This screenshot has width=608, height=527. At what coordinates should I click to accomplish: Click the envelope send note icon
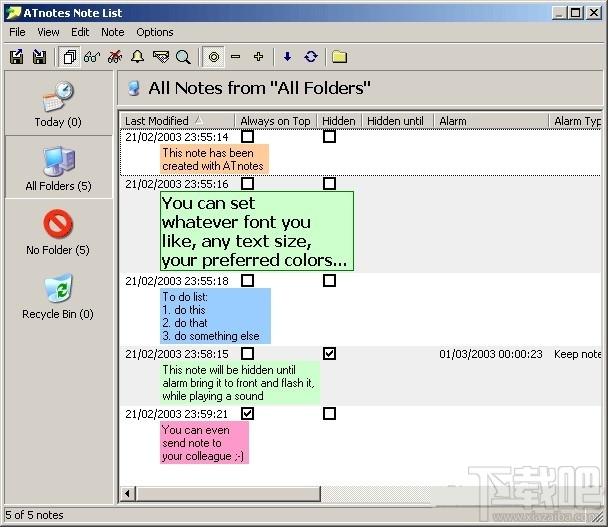coord(161,57)
